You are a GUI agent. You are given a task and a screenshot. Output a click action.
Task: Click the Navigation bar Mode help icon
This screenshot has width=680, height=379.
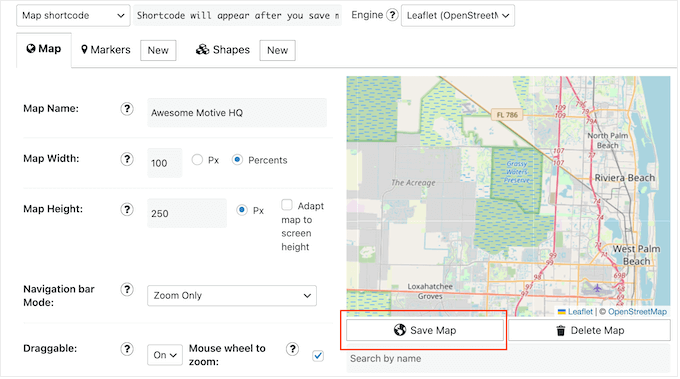[127, 290]
